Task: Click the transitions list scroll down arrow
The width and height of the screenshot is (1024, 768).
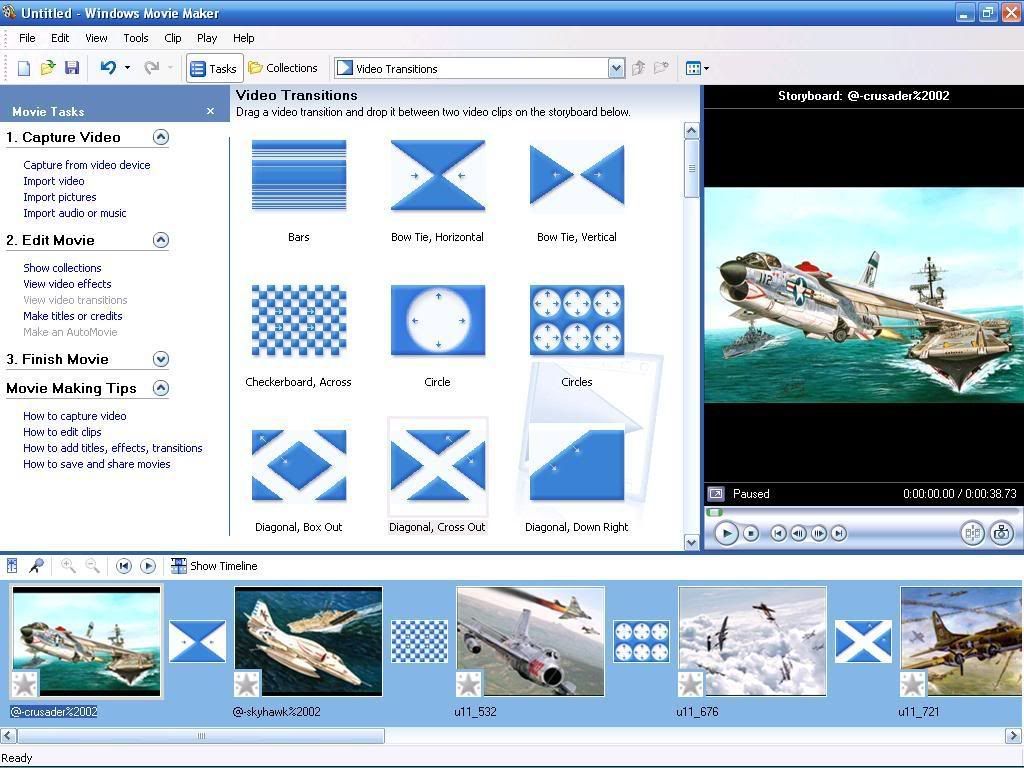Action: click(x=692, y=542)
